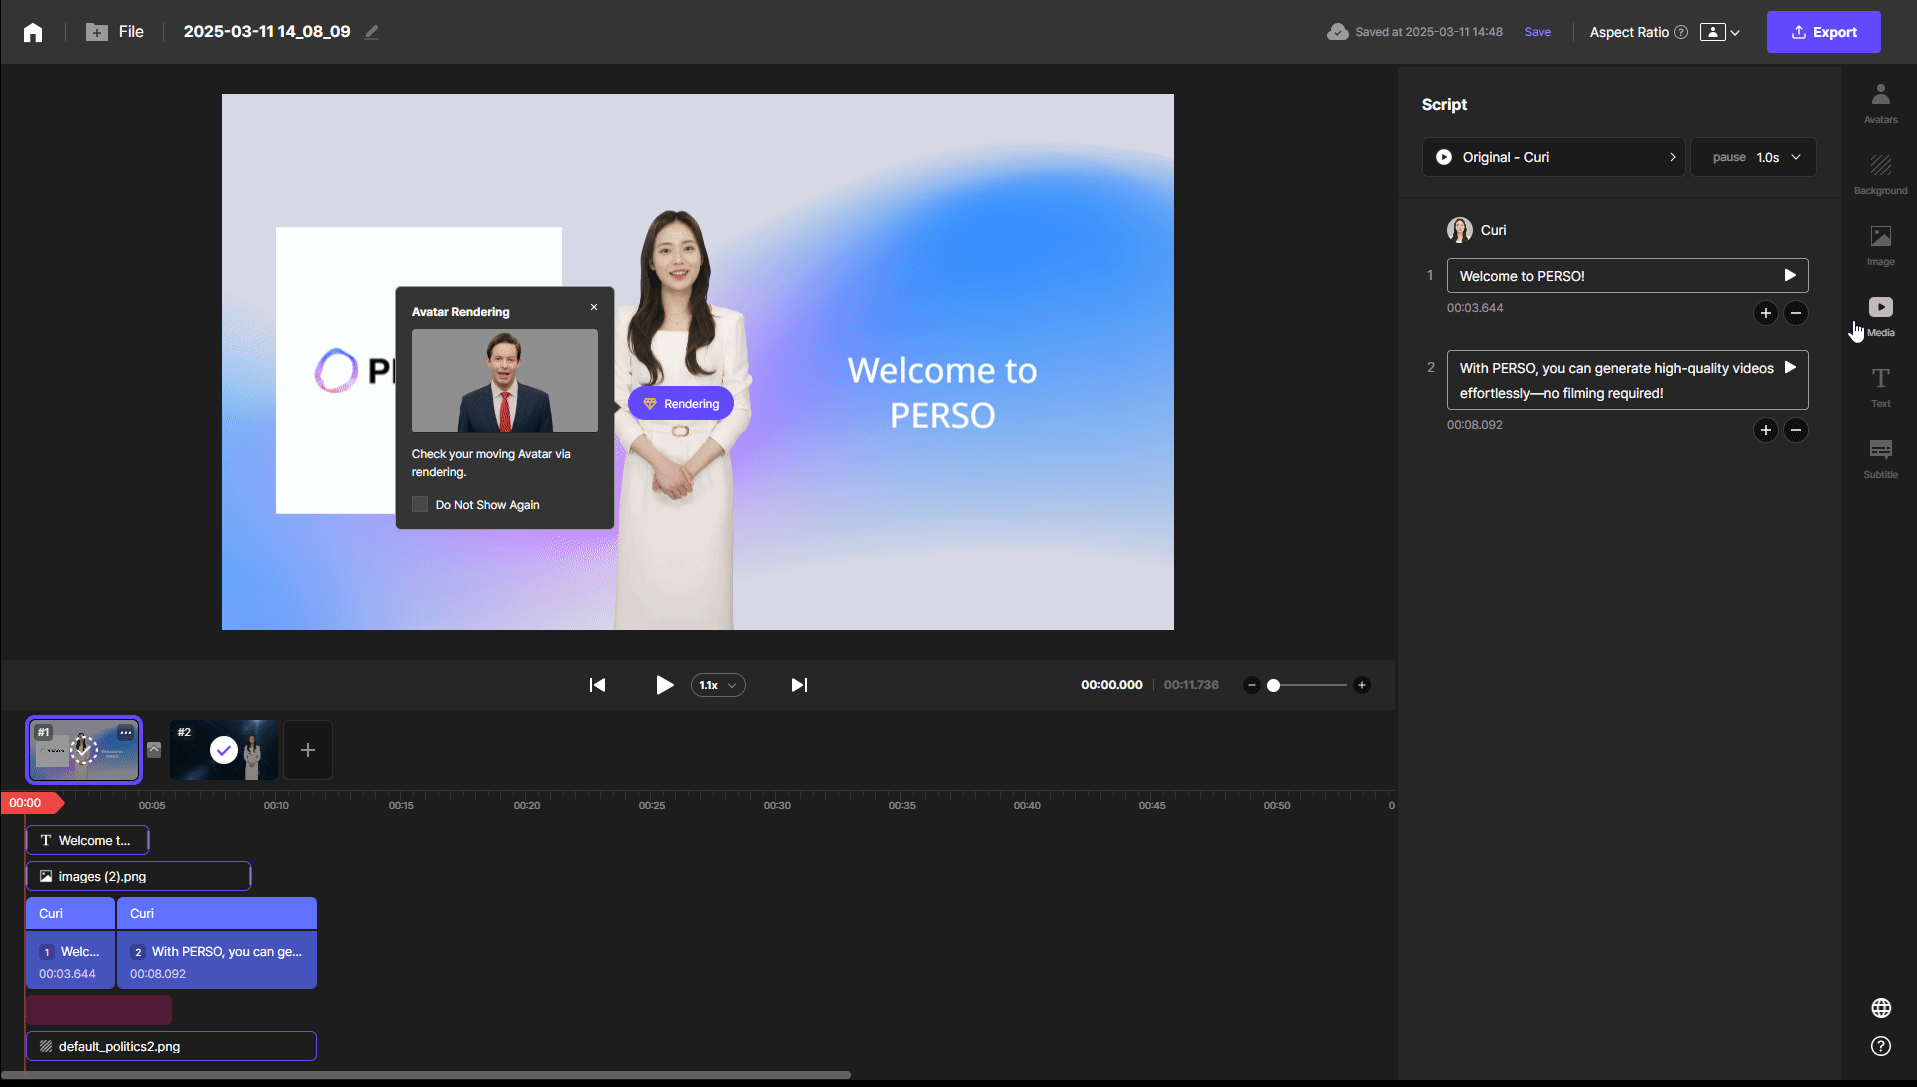Viewport: 1917px width, 1087px height.
Task: Click the PERSO logo image on canvas
Action: (335, 371)
